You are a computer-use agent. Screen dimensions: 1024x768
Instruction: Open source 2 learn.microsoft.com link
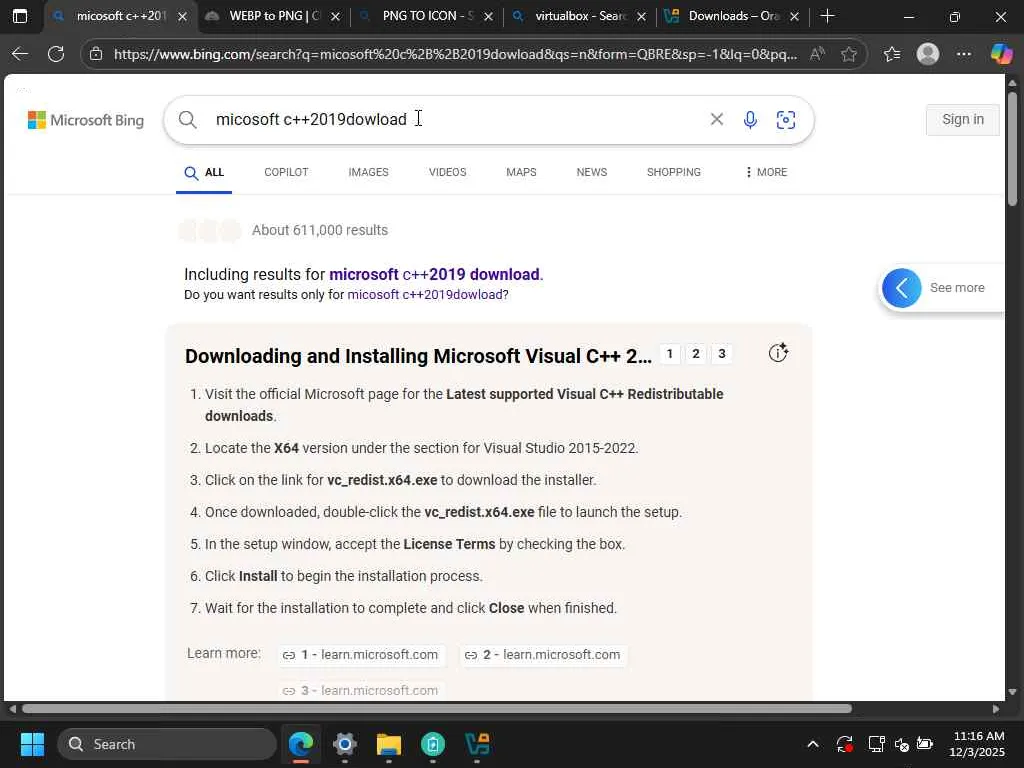pos(543,654)
